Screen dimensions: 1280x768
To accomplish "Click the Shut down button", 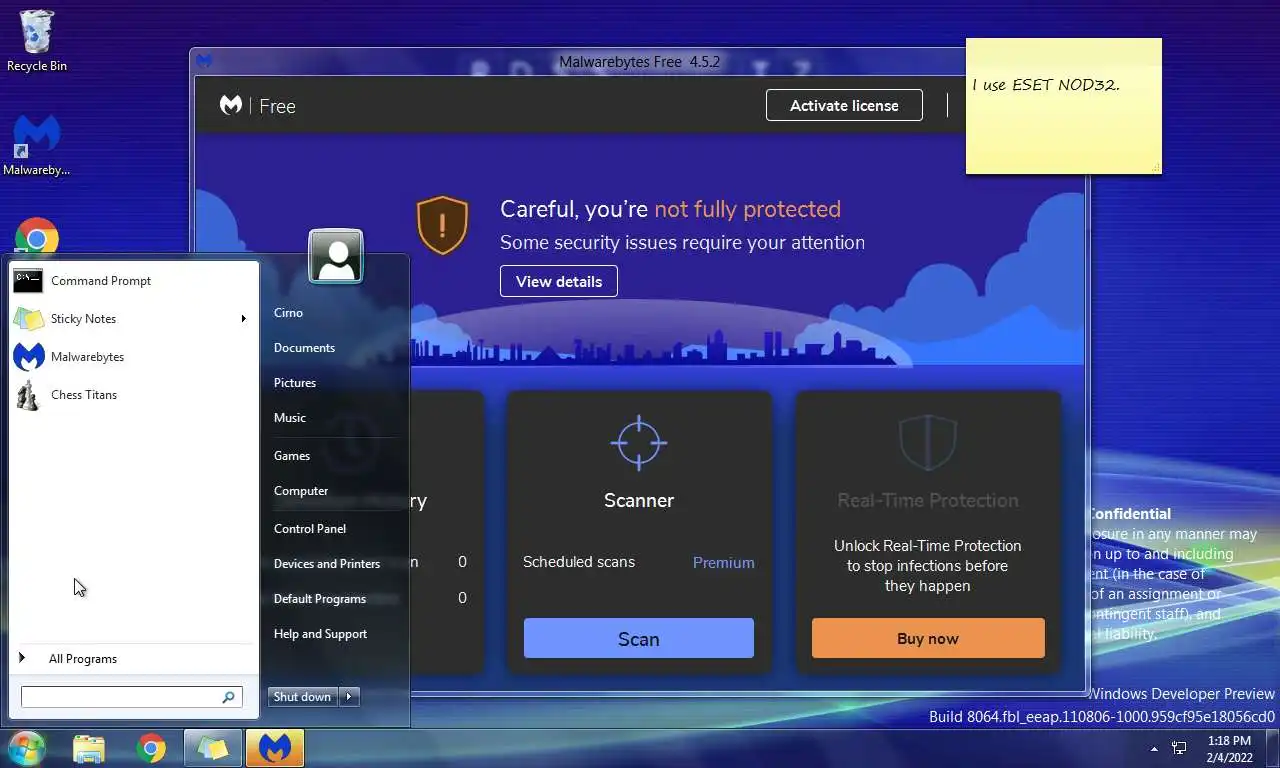I will 303,697.
